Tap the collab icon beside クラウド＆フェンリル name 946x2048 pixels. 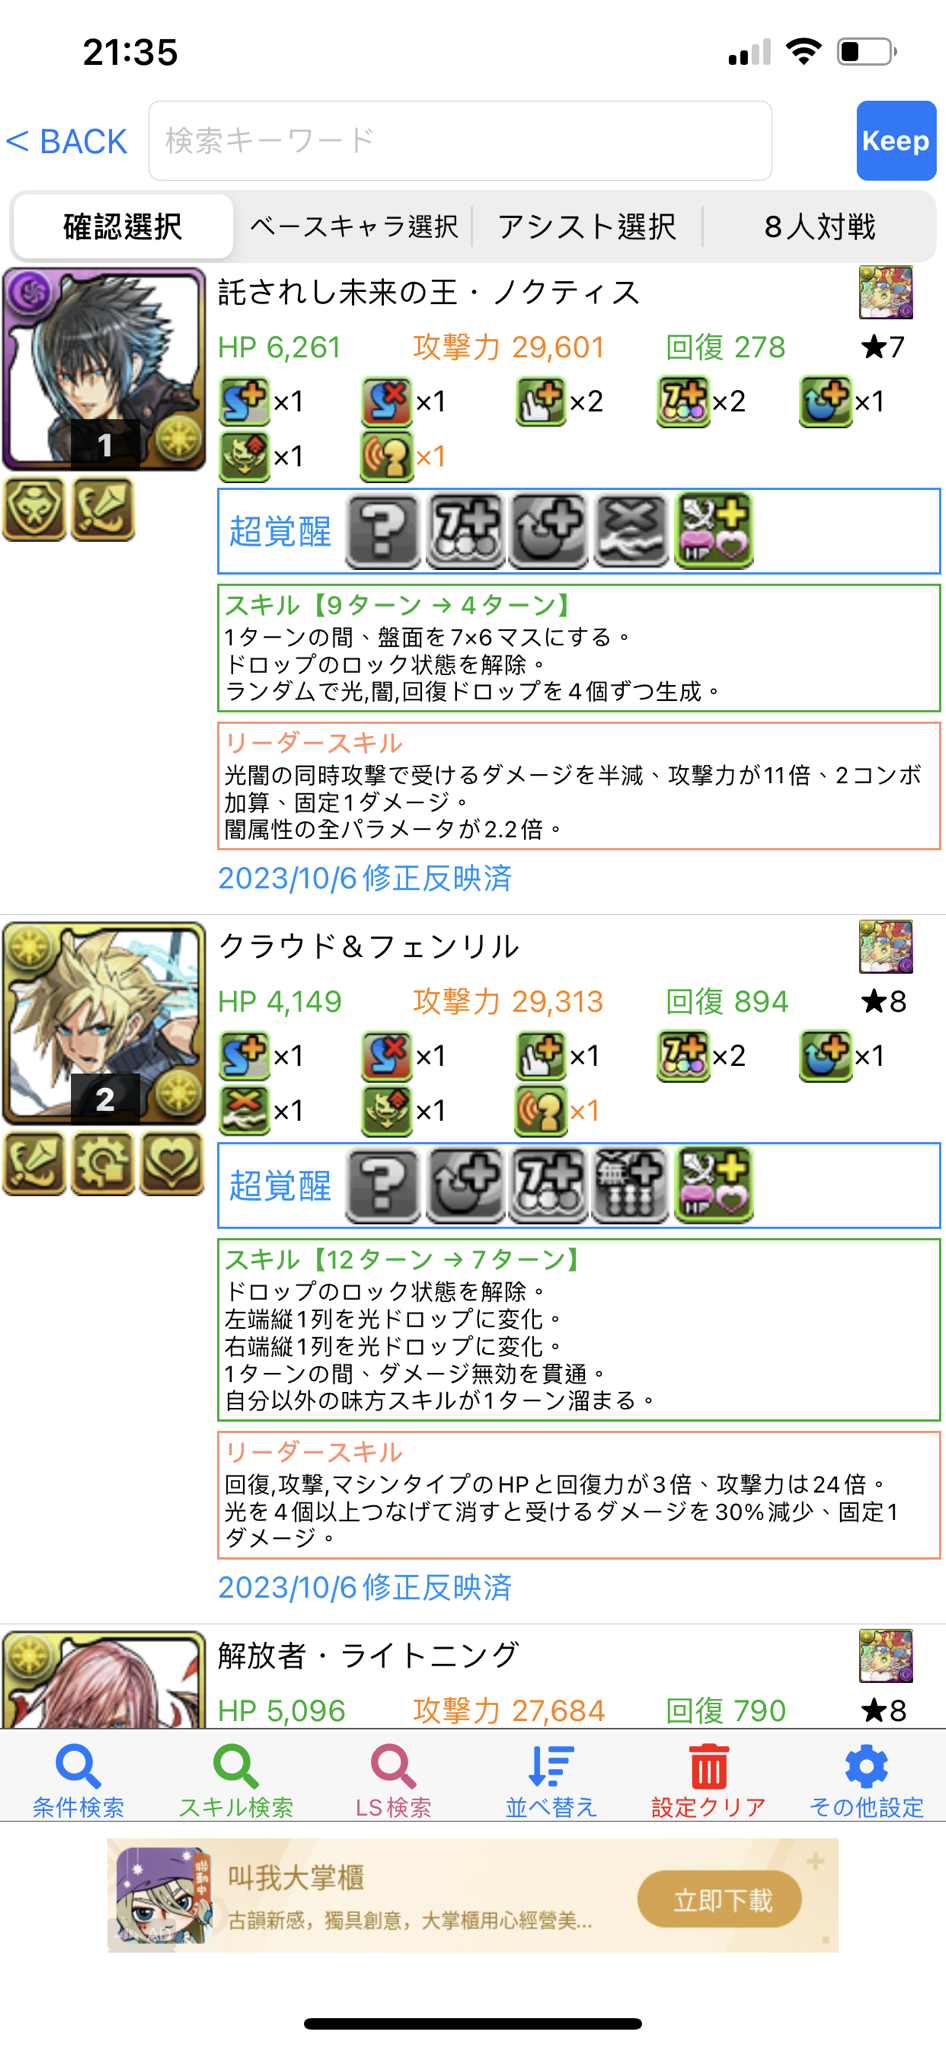(x=886, y=946)
